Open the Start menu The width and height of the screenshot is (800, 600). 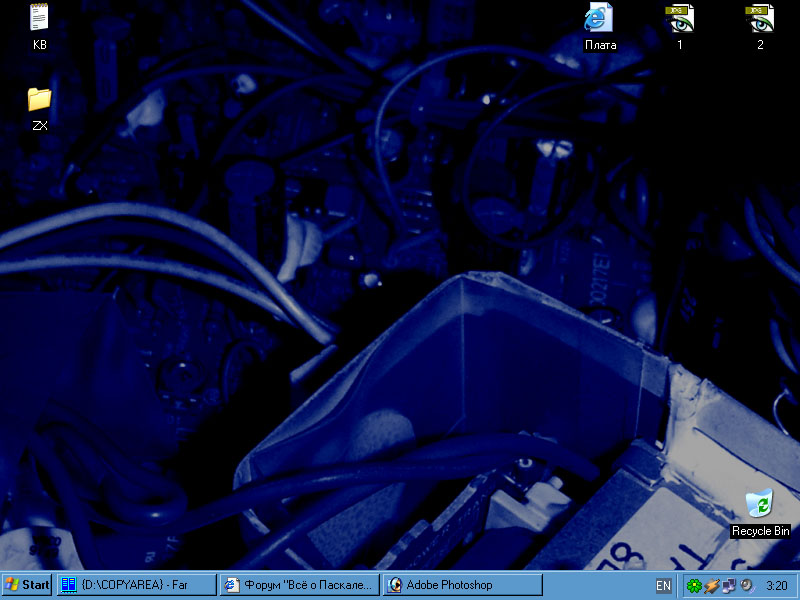pos(27,585)
